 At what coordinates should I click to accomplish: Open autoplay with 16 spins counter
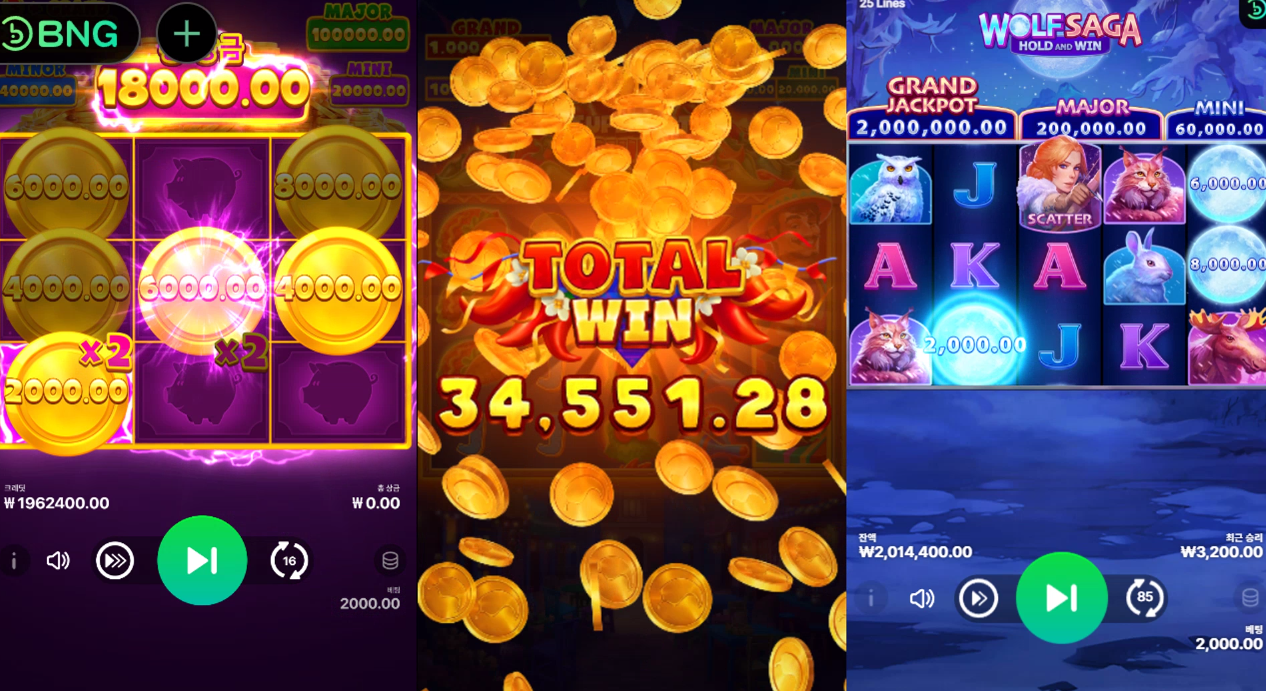pos(289,561)
